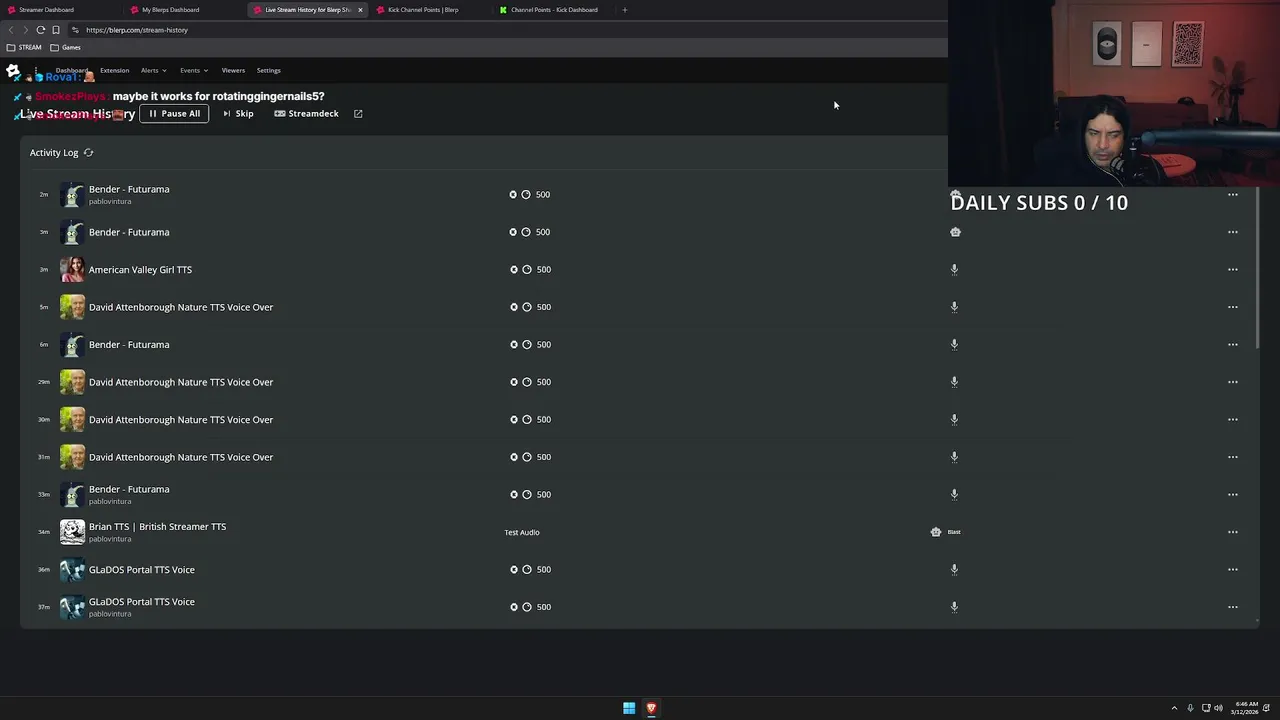The image size is (1280, 720).
Task: Click the mic icon on 37m GLaDOS row
Action: 954,607
